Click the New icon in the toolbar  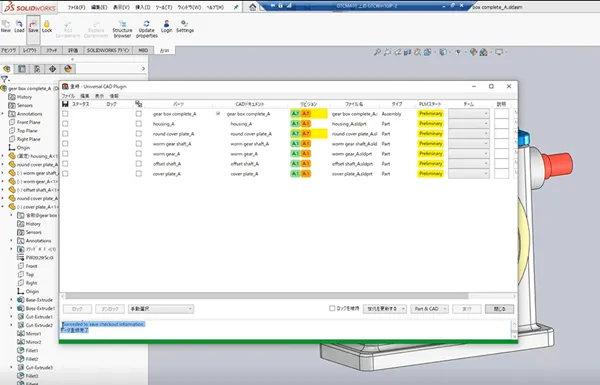[x=6, y=27]
